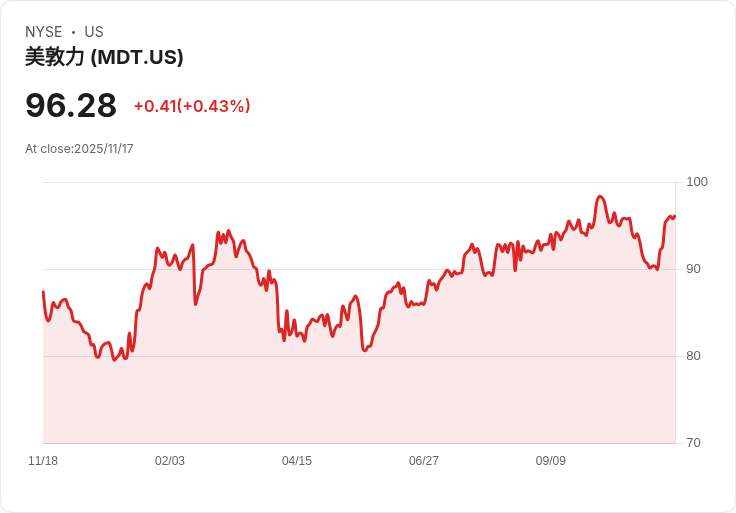Click the 70 price axis label
736x513 pixels.
[x=693, y=443]
